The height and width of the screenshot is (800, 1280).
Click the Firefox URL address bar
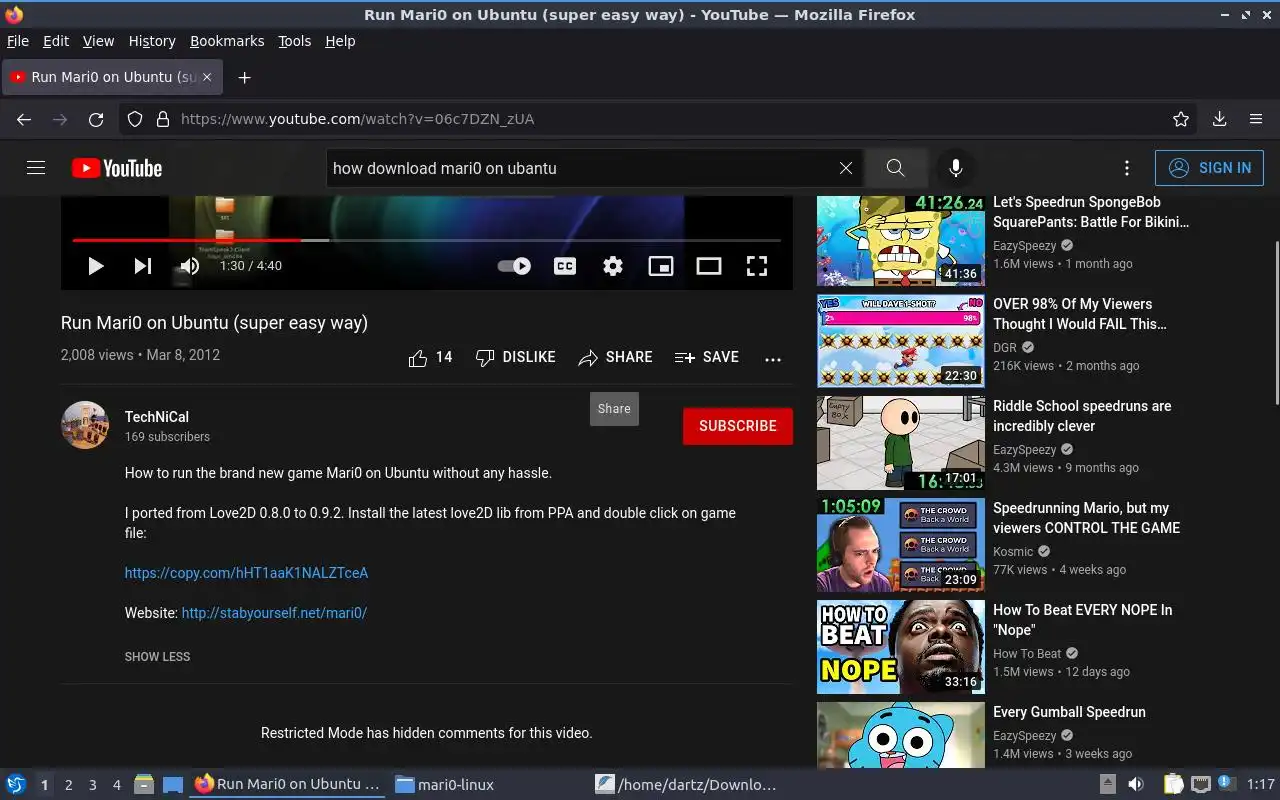[660, 119]
